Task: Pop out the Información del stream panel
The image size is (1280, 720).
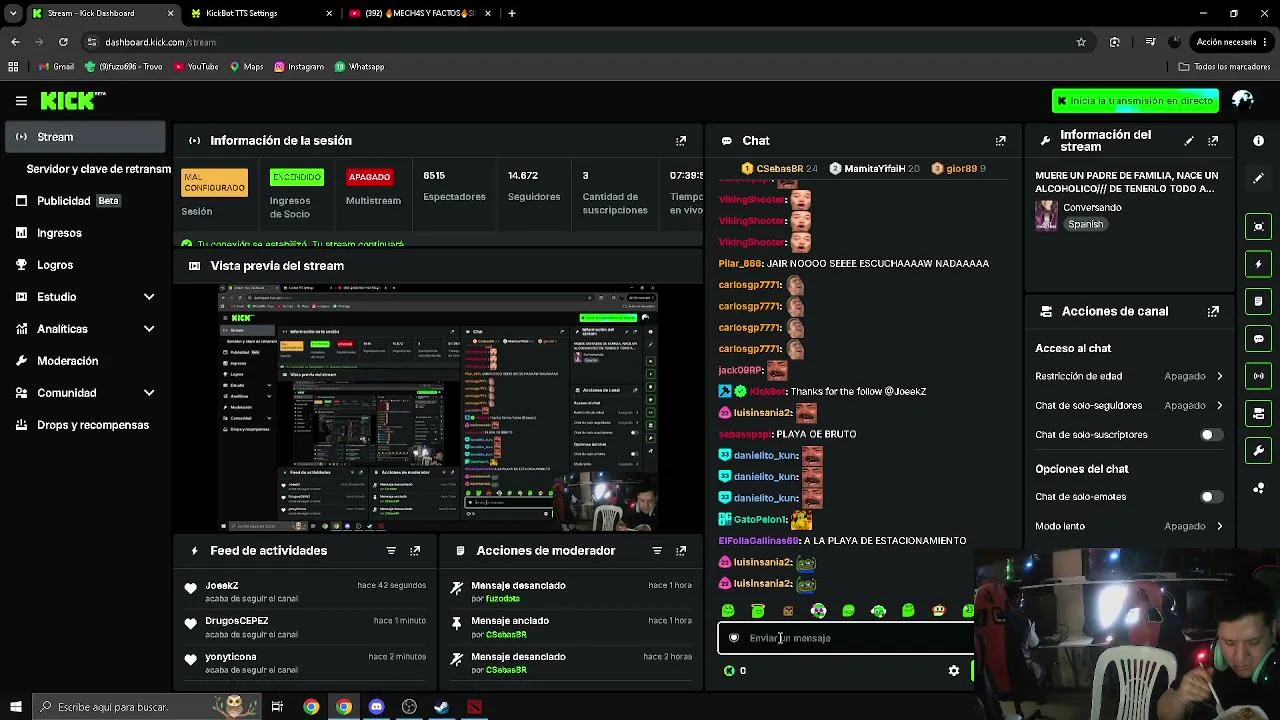Action: click(x=1213, y=141)
